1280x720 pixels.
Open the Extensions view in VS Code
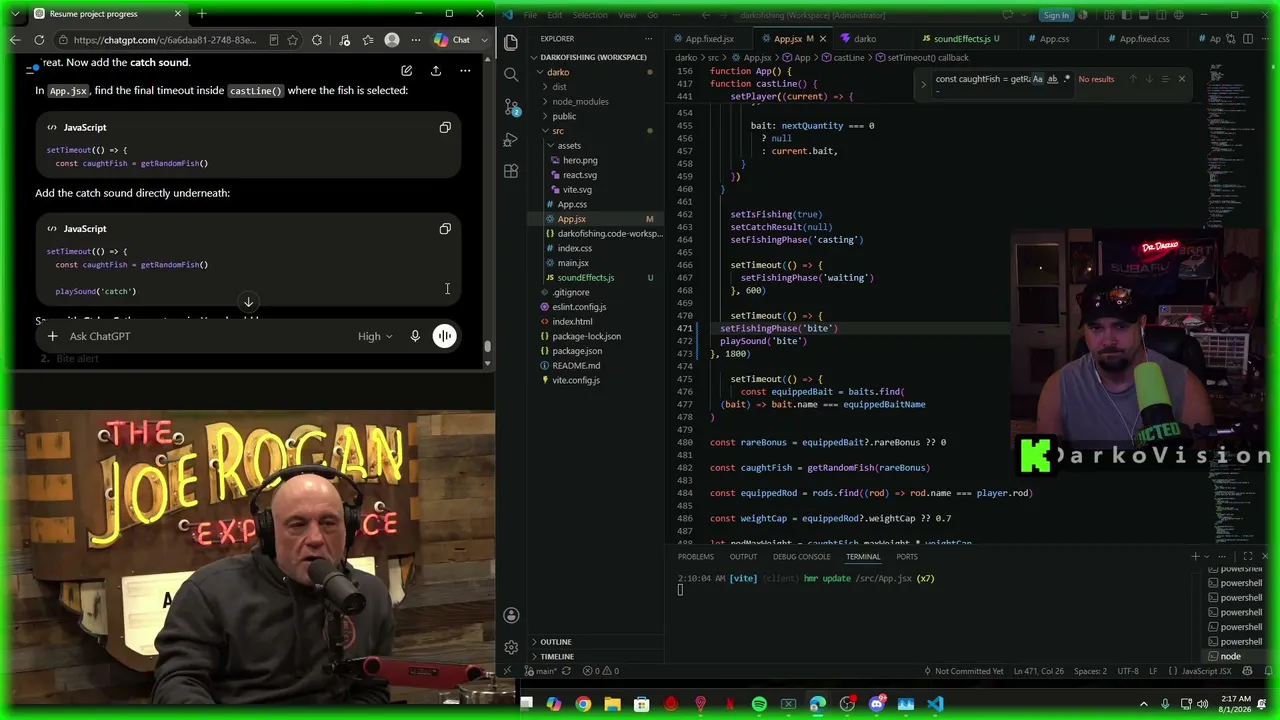pos(511,171)
